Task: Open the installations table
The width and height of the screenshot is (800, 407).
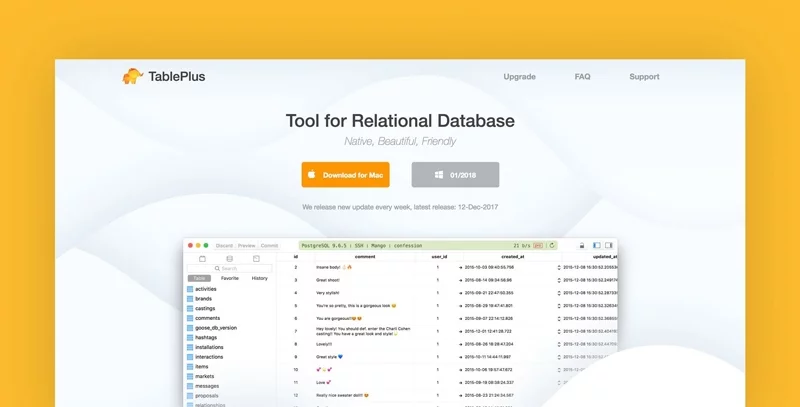Action: [x=205, y=347]
